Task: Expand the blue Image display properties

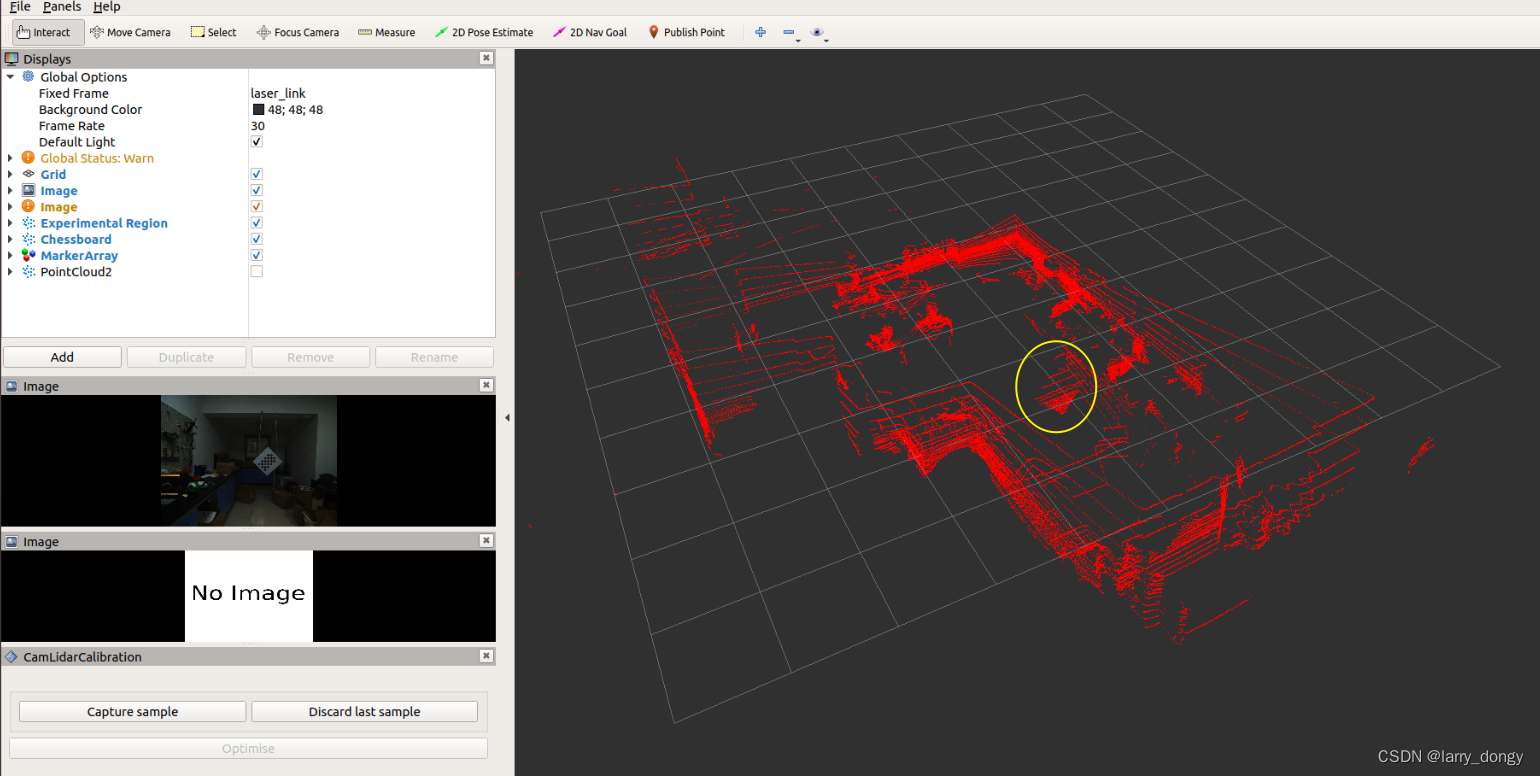Action: pyautogui.click(x=10, y=190)
